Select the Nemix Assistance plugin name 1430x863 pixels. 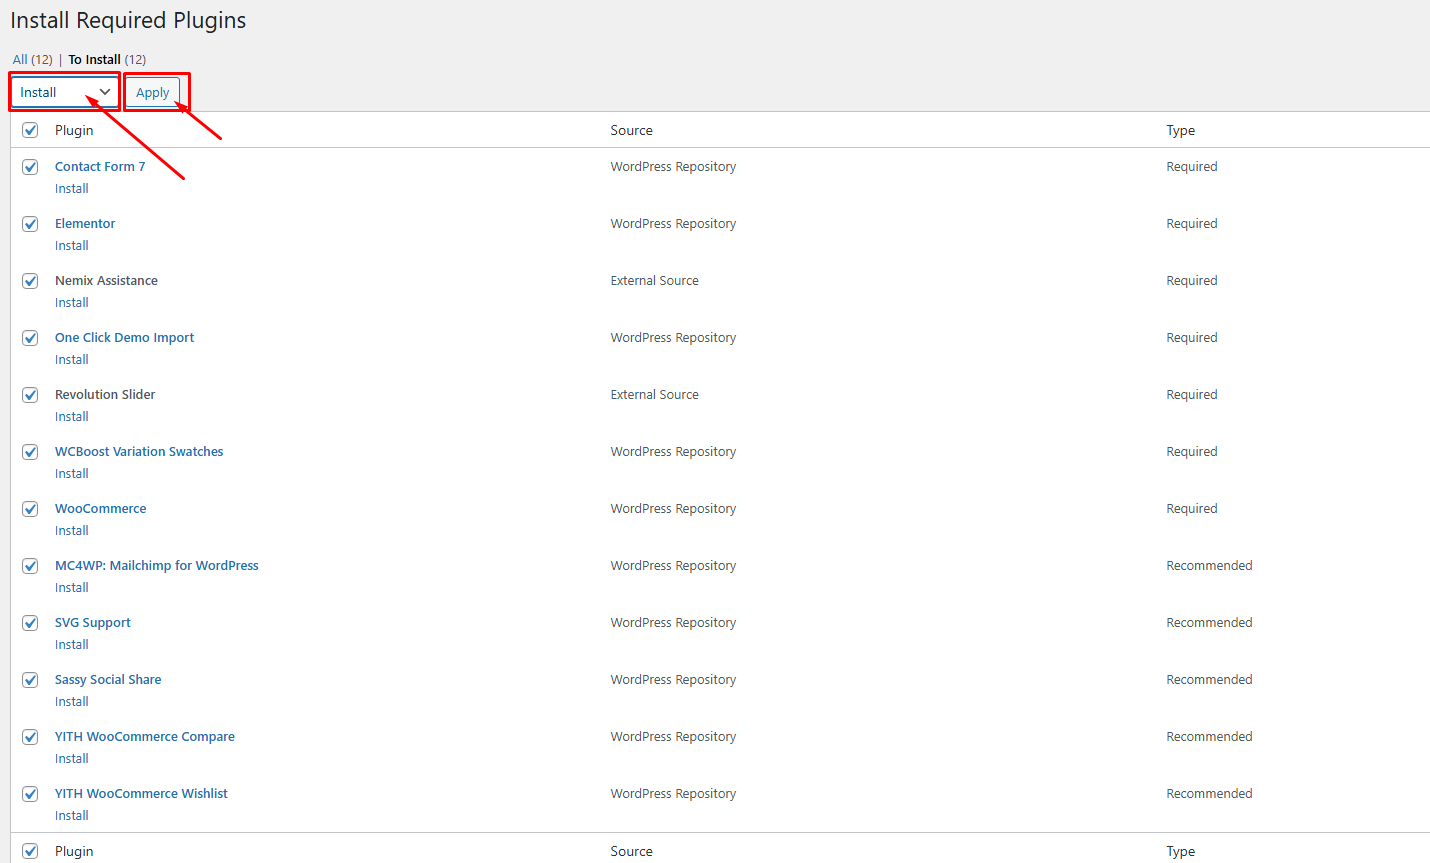[x=106, y=281]
